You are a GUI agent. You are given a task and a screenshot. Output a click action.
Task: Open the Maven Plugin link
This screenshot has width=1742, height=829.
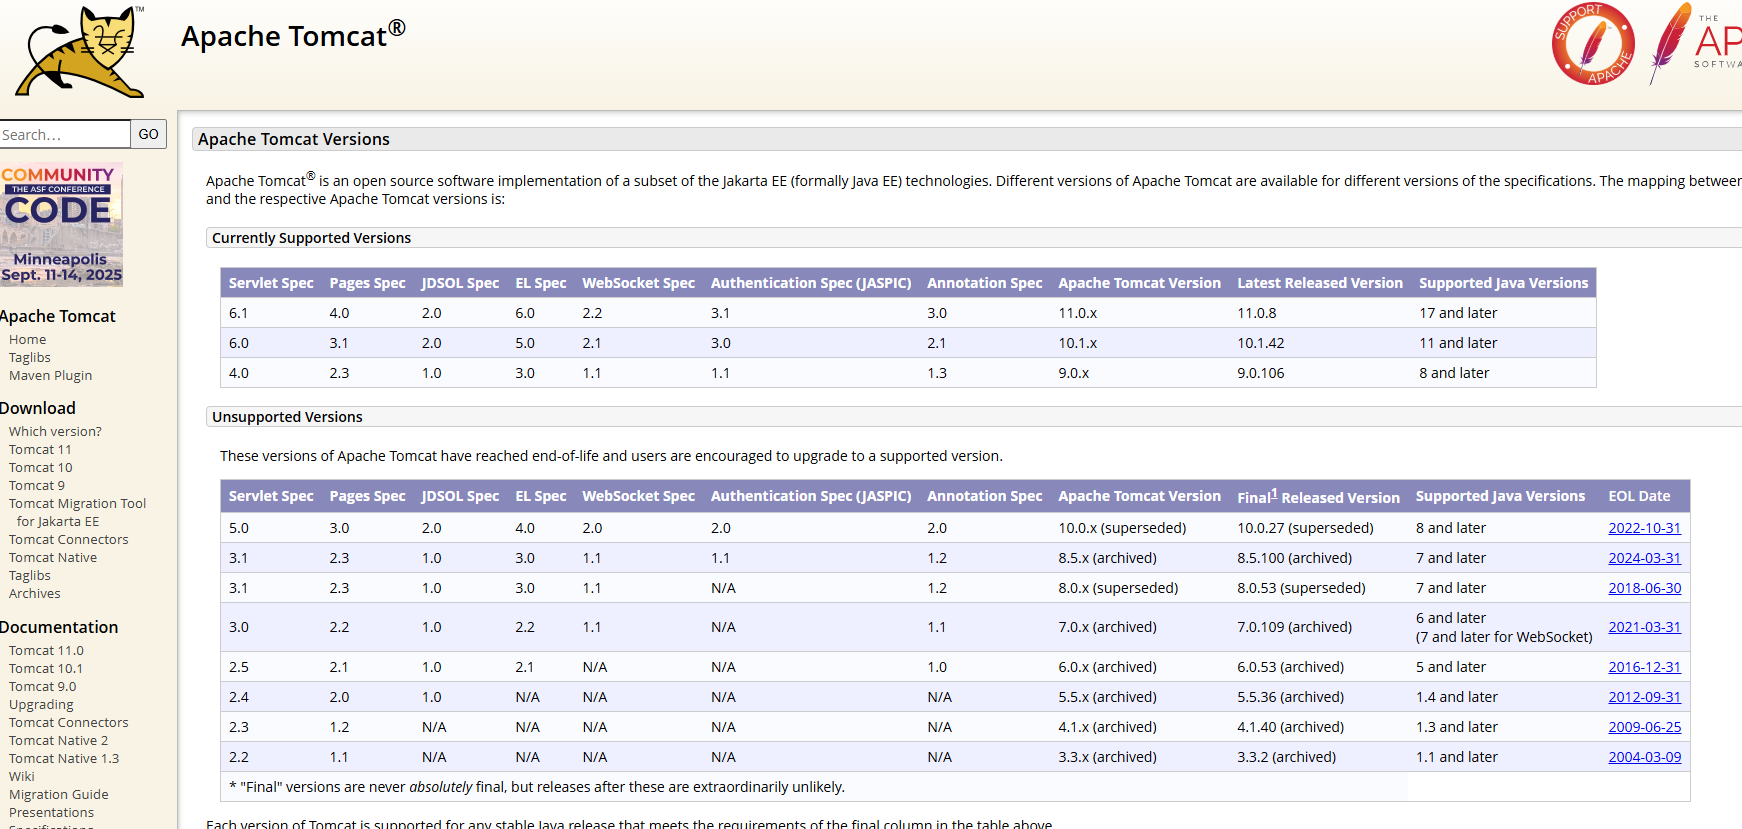[50, 376]
